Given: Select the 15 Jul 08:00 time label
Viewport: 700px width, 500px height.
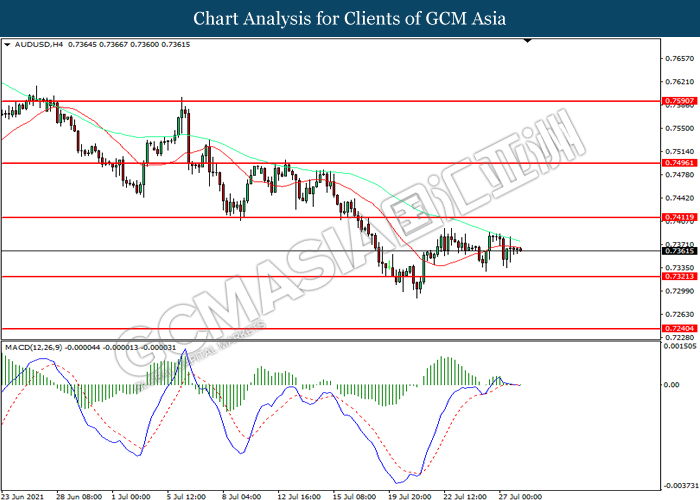Looking at the screenshot, I should click(354, 494).
